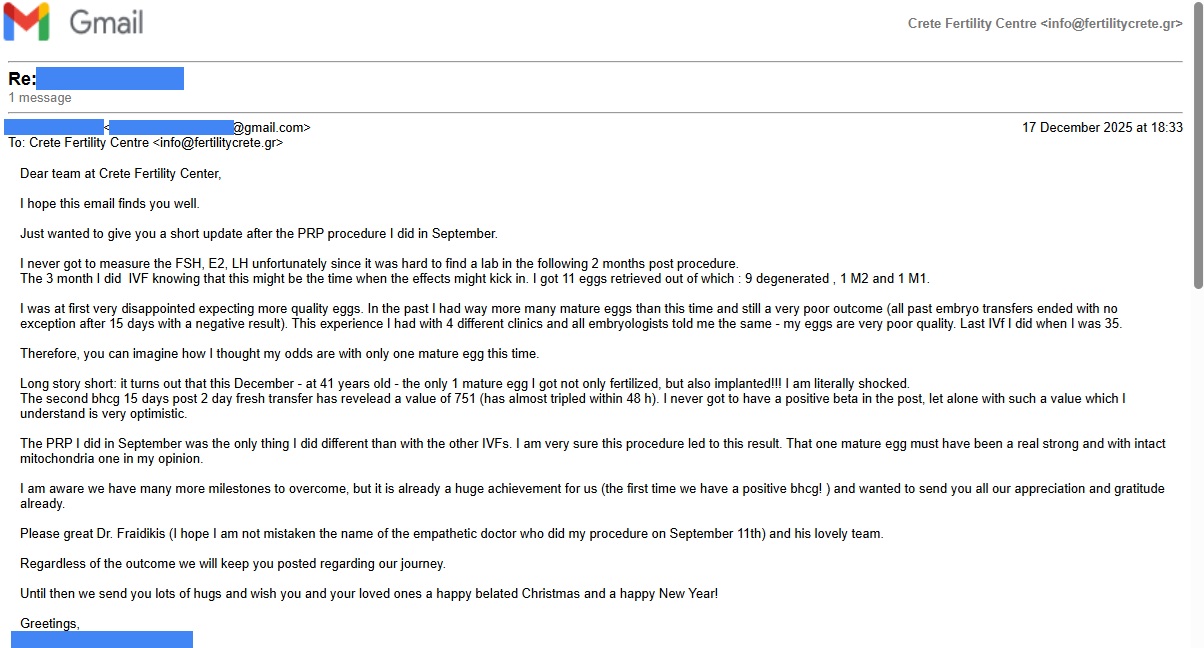This screenshot has height=648, width=1204.
Task: Click the vertical scrollbar thumb
Action: [1195, 150]
